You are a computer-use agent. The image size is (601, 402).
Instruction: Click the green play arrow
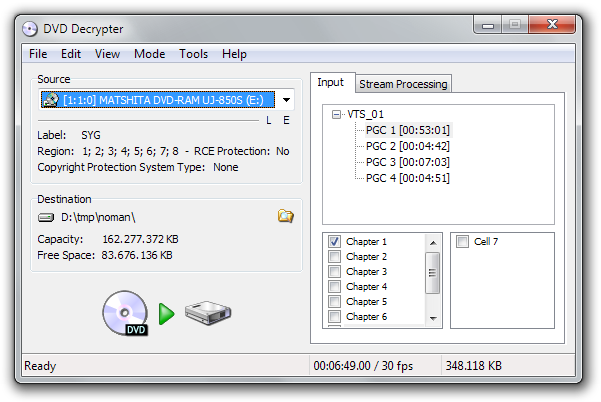pyautogui.click(x=166, y=314)
